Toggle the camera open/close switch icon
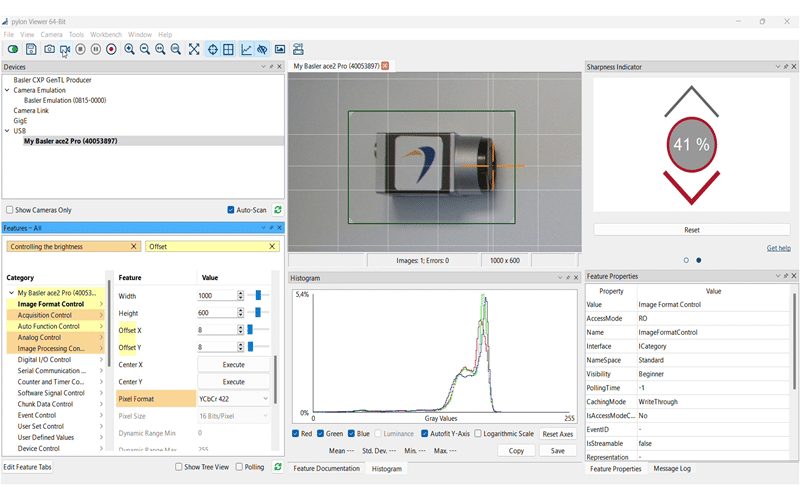 pos(13,49)
